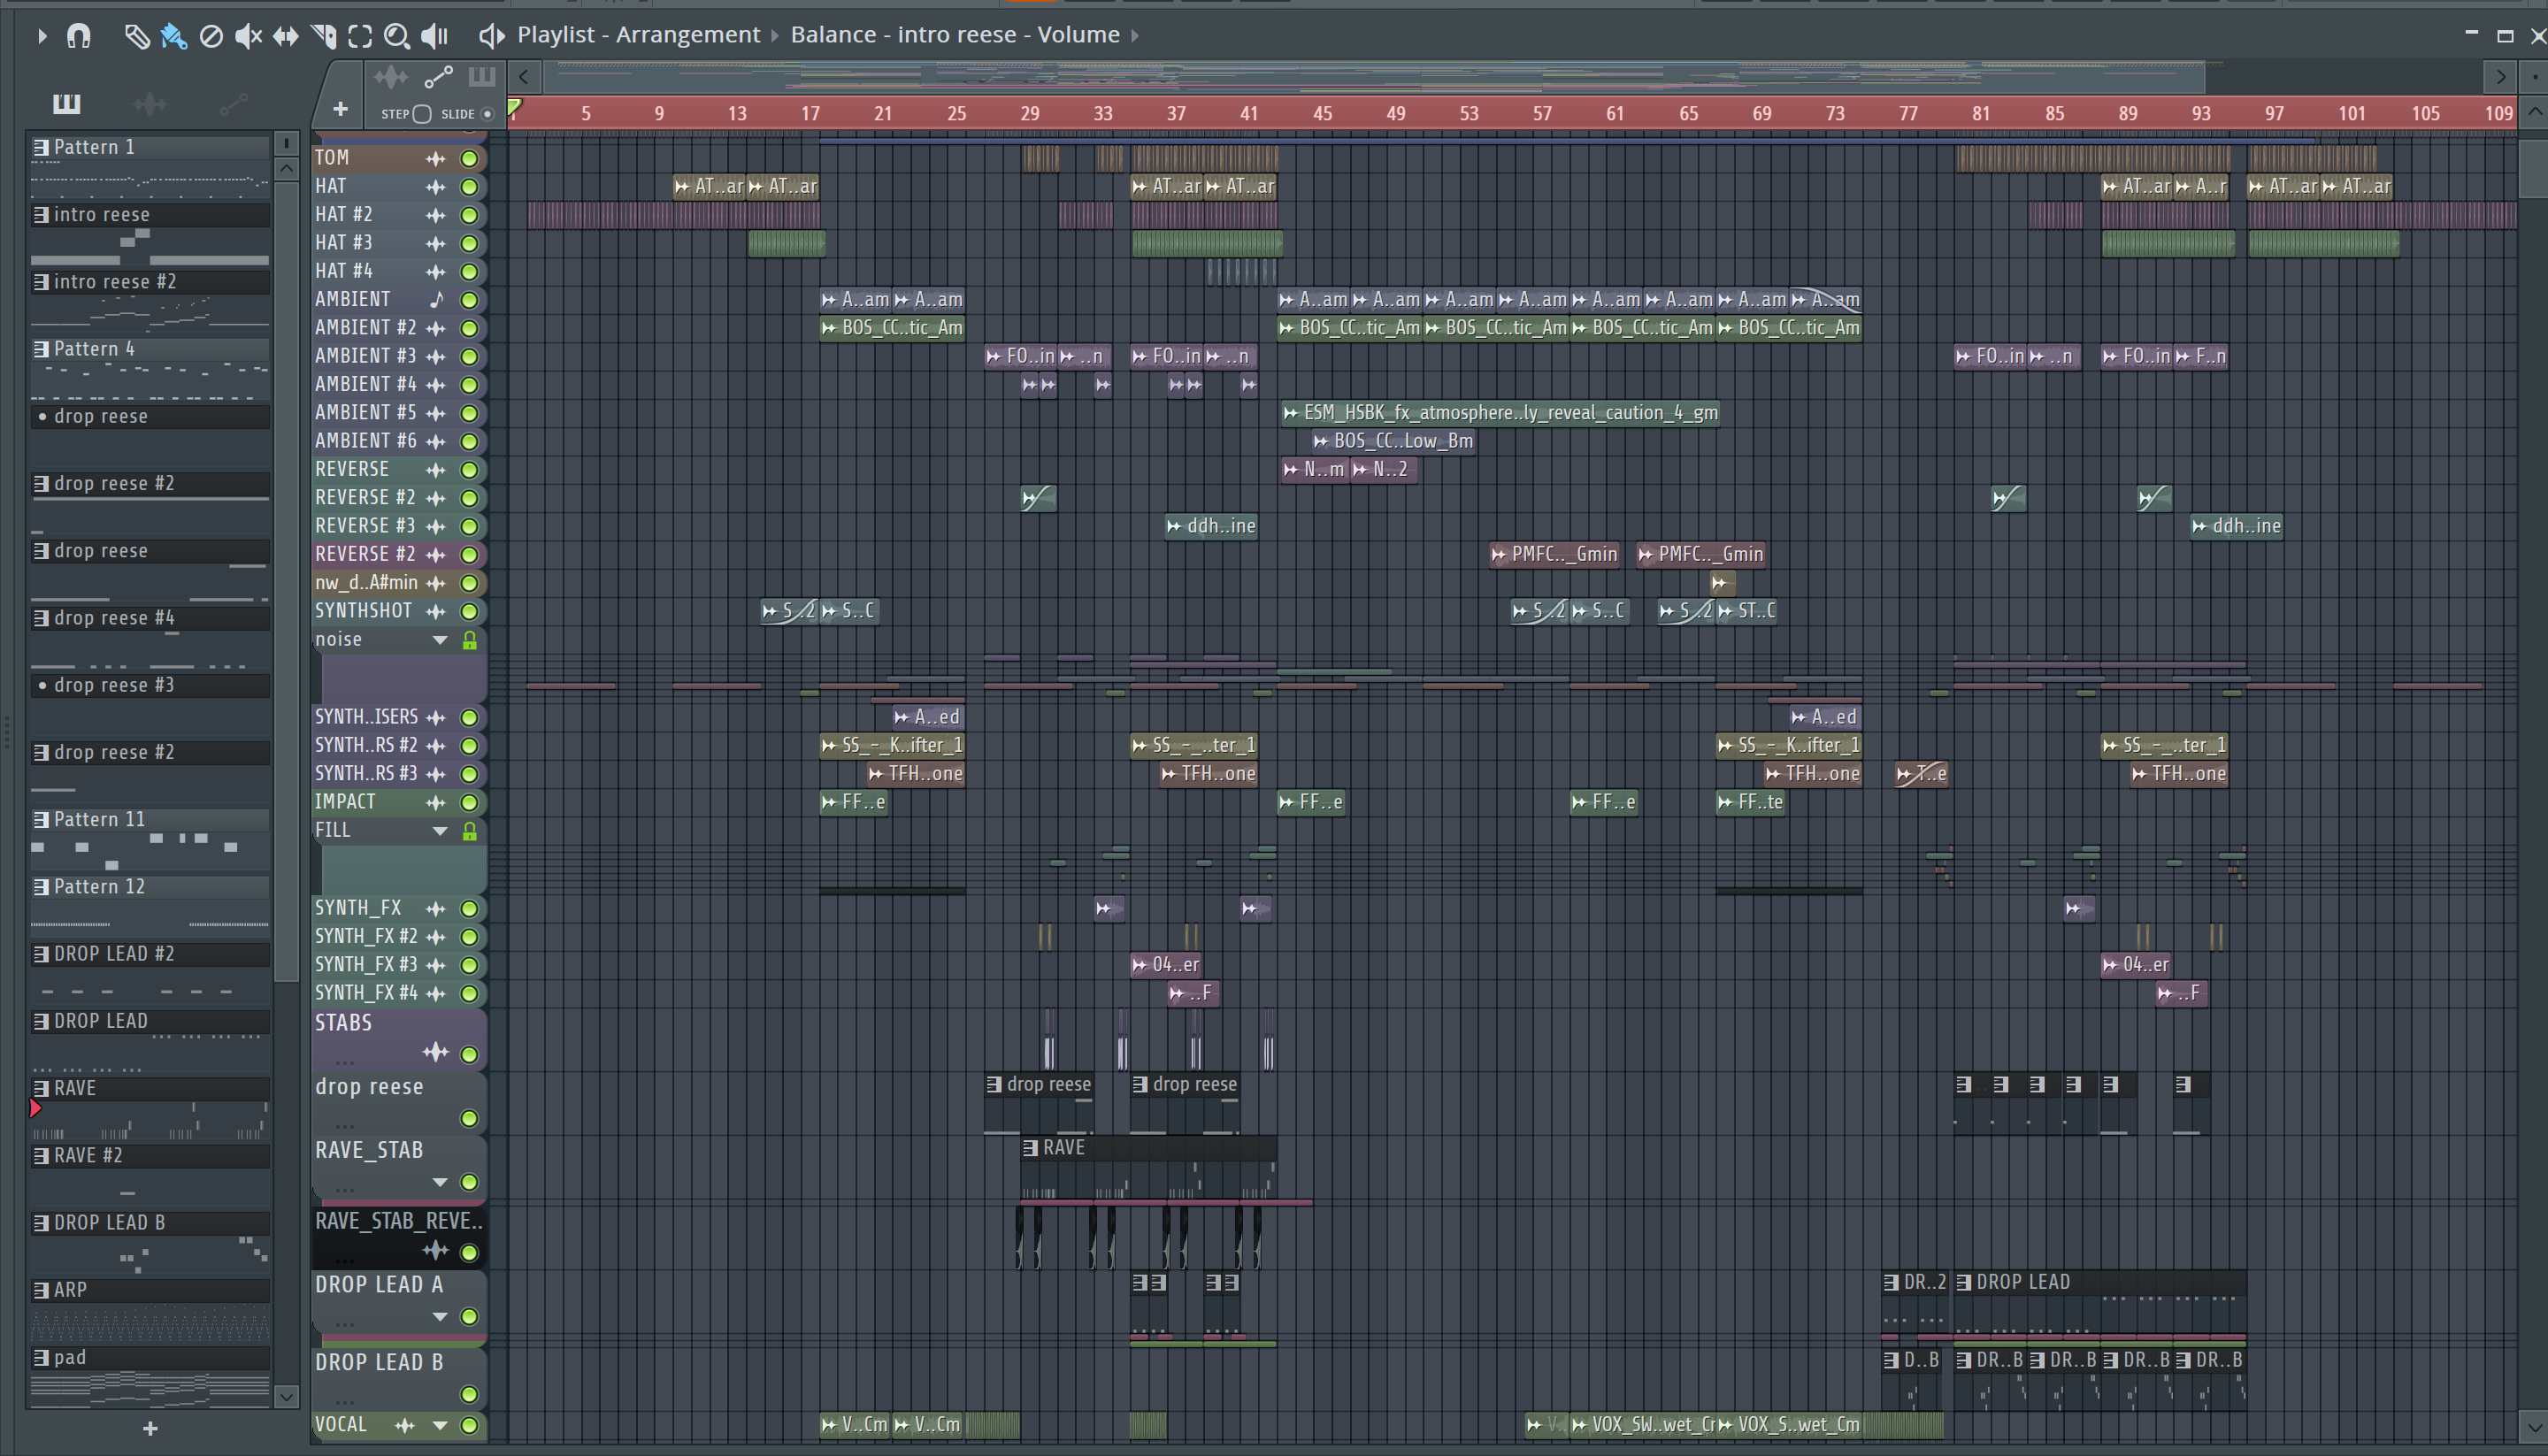Click the speaker icon before the Playlist title
The height and width of the screenshot is (1456, 2548).
coord(490,36)
